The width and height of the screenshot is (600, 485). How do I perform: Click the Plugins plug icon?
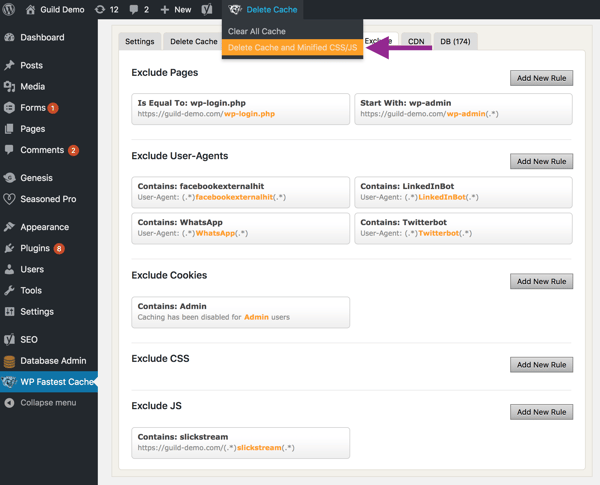tap(9, 248)
